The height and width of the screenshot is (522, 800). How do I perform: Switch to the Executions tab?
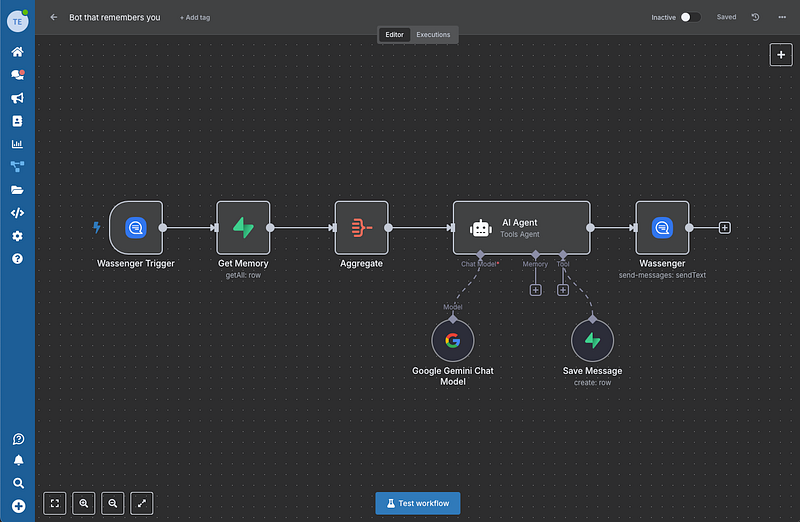[433, 35]
